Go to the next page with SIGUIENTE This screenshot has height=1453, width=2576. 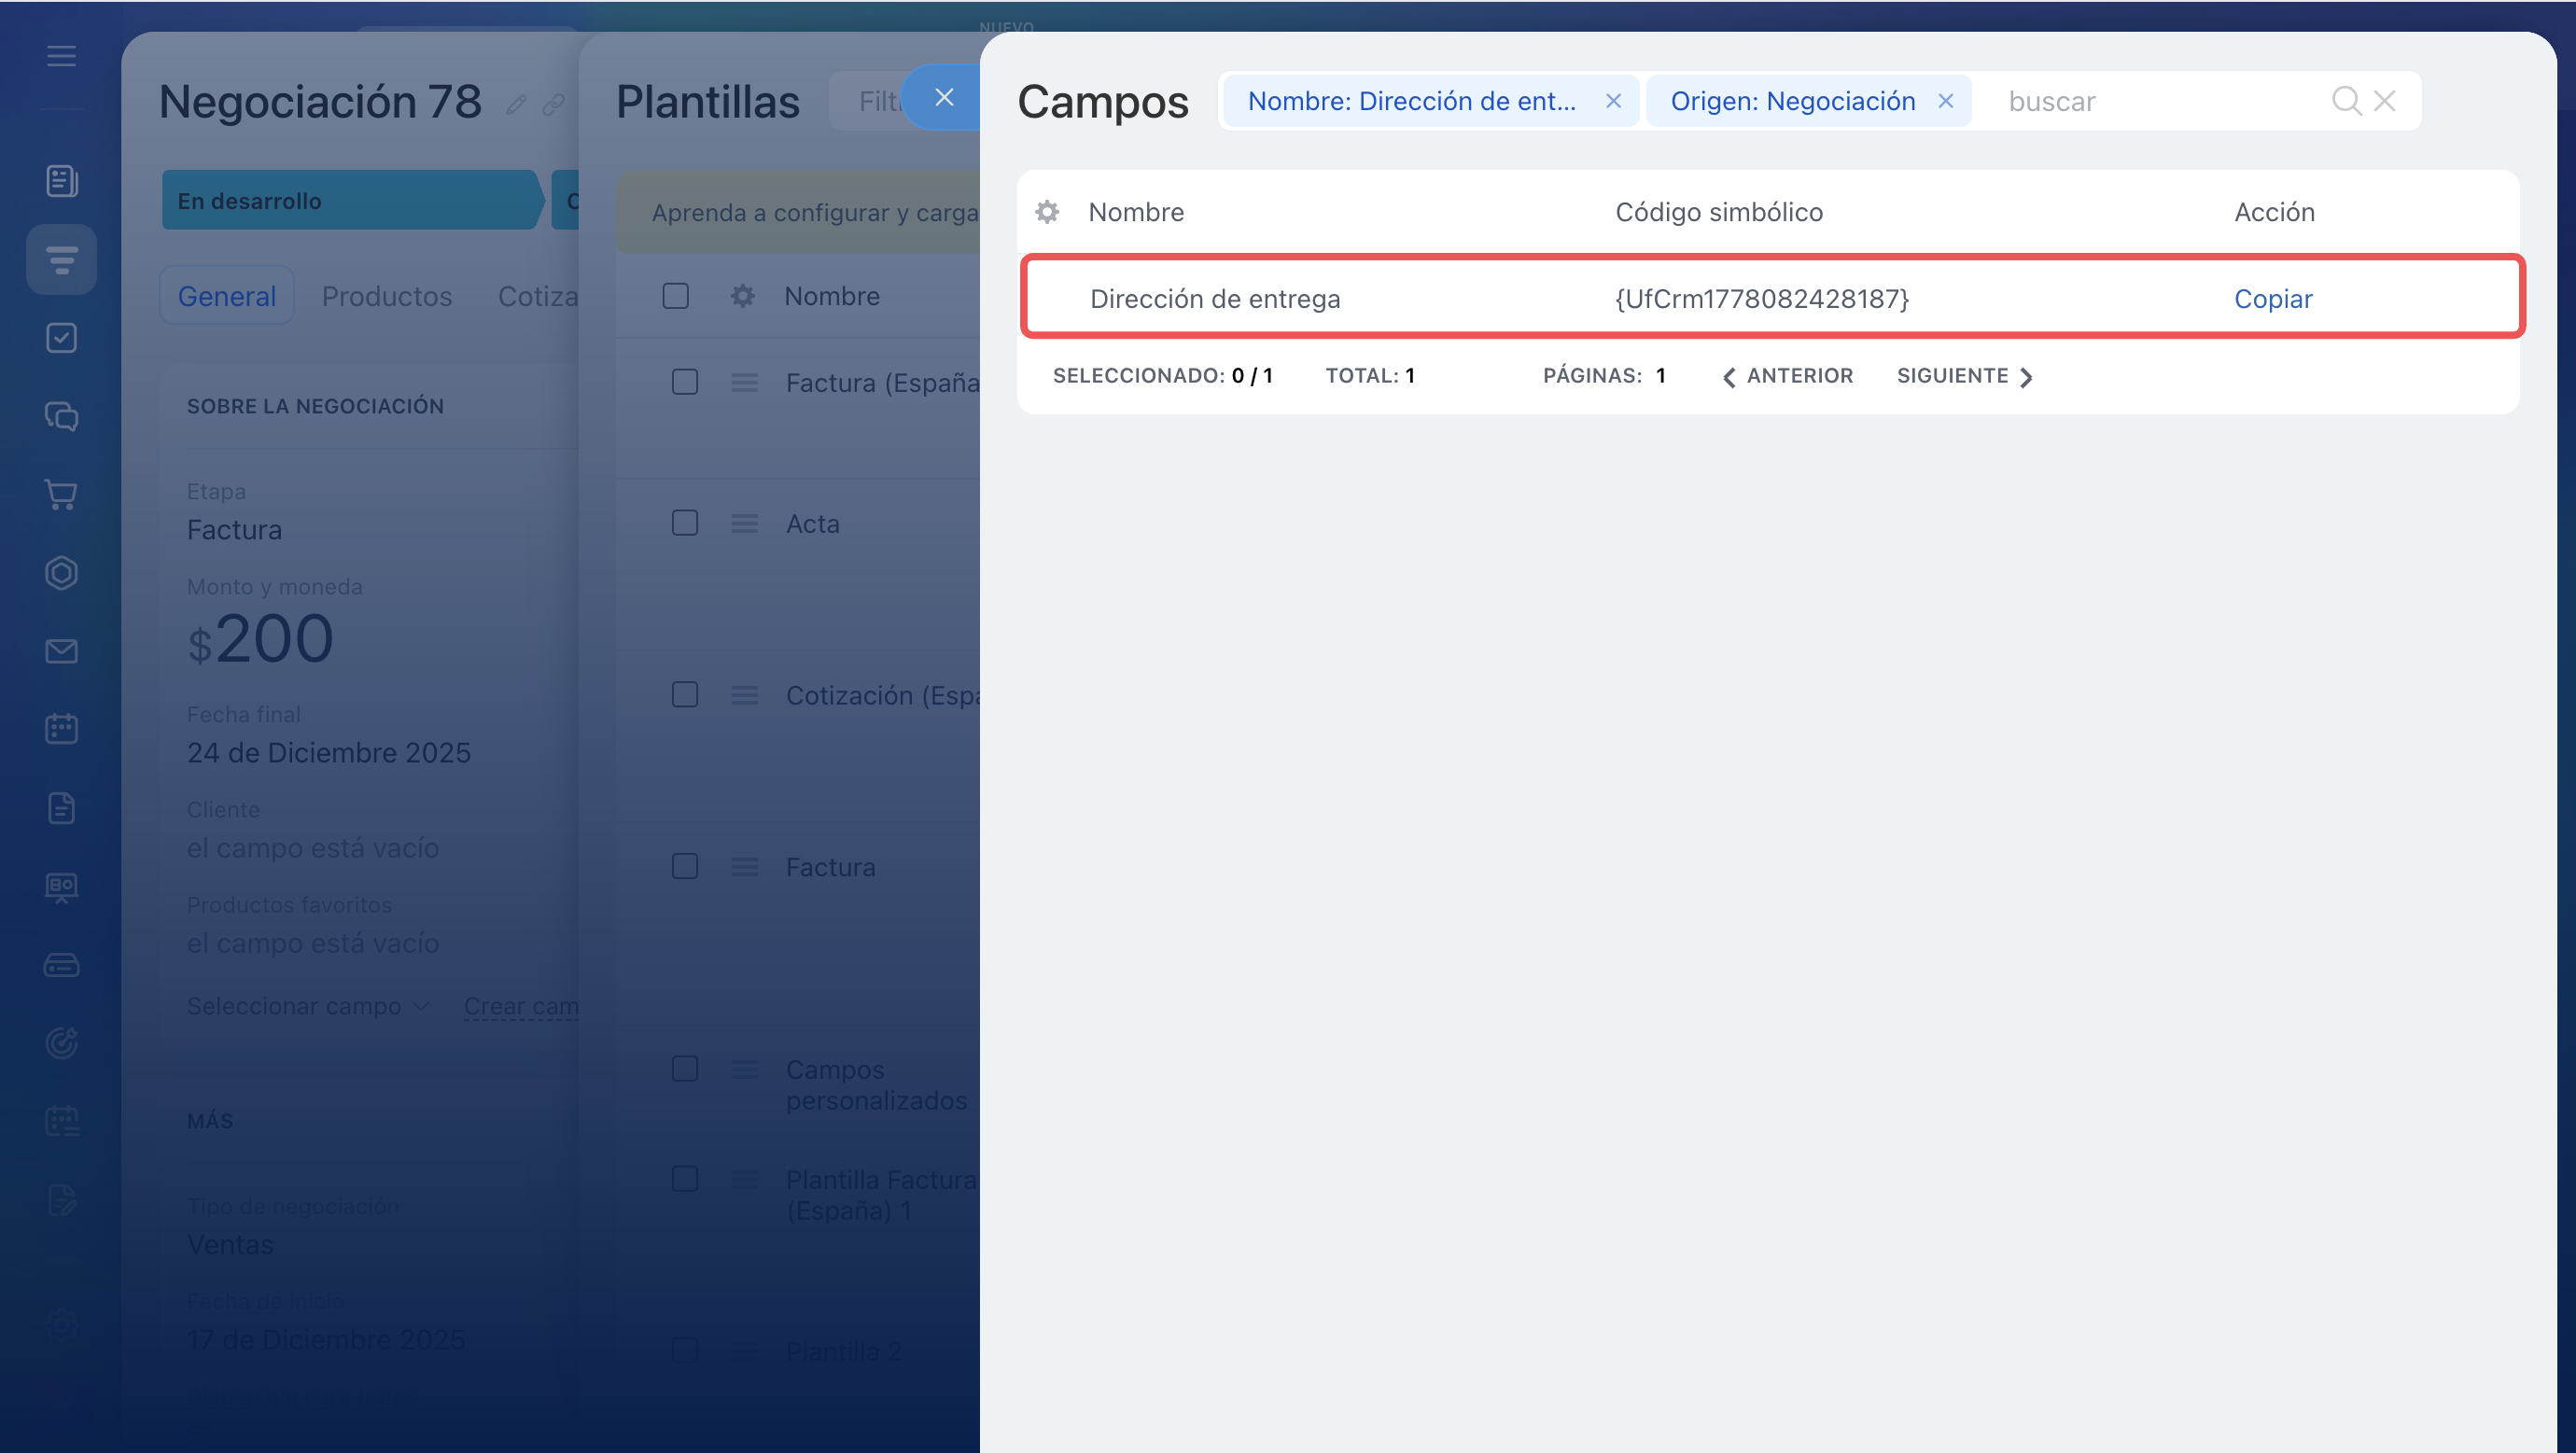tap(1964, 376)
